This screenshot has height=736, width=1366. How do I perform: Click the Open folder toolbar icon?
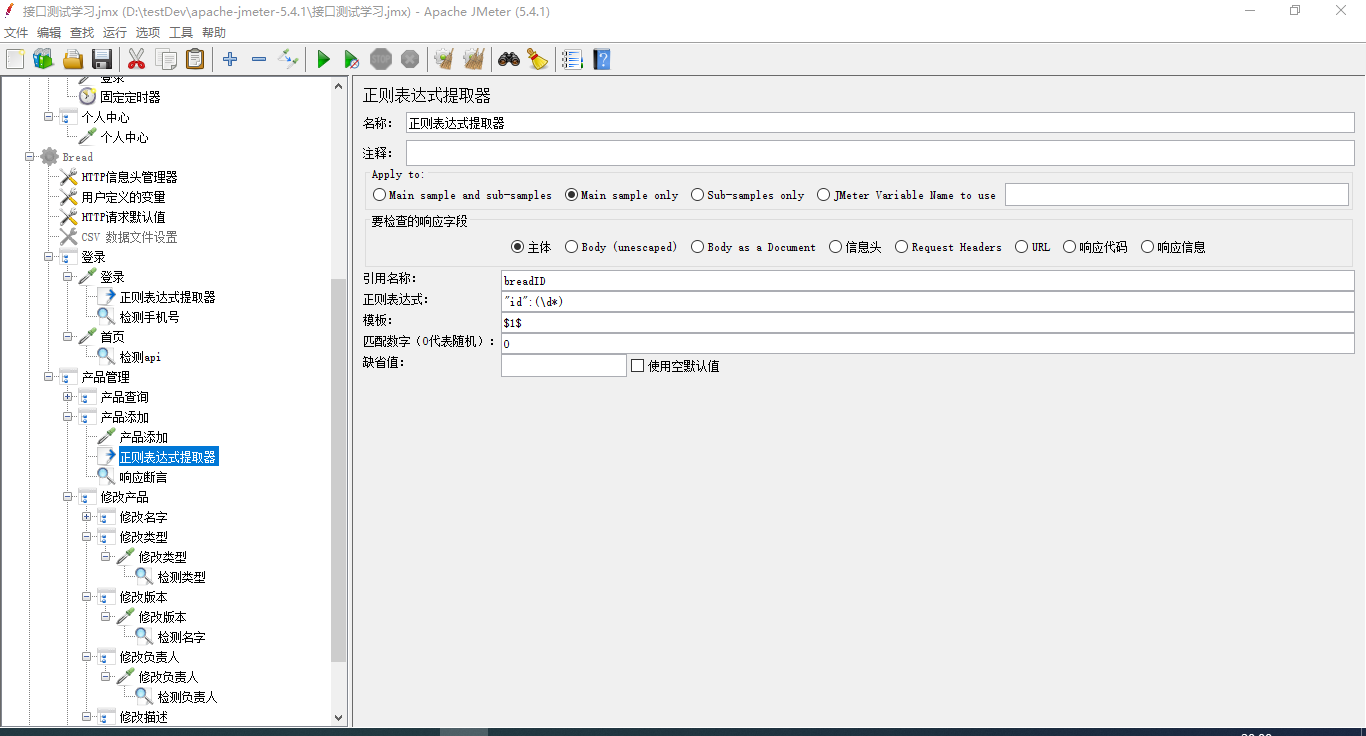pos(73,60)
